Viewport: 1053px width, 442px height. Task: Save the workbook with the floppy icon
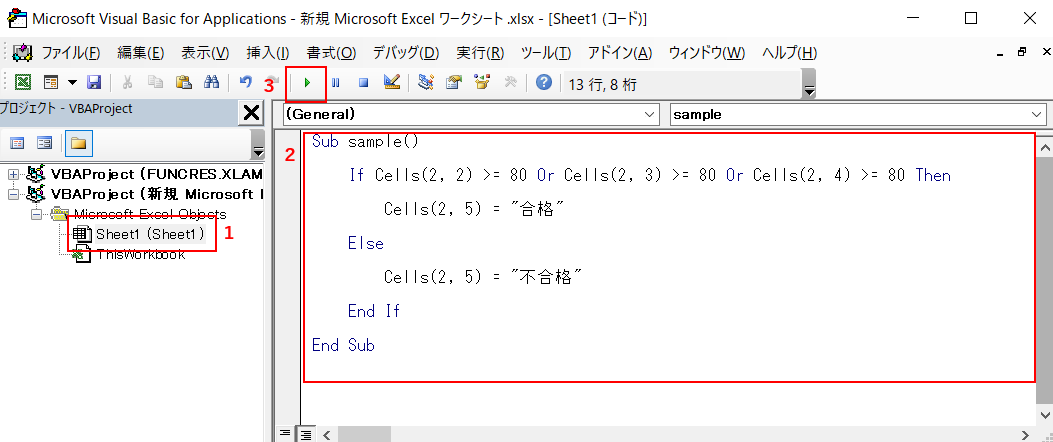94,83
